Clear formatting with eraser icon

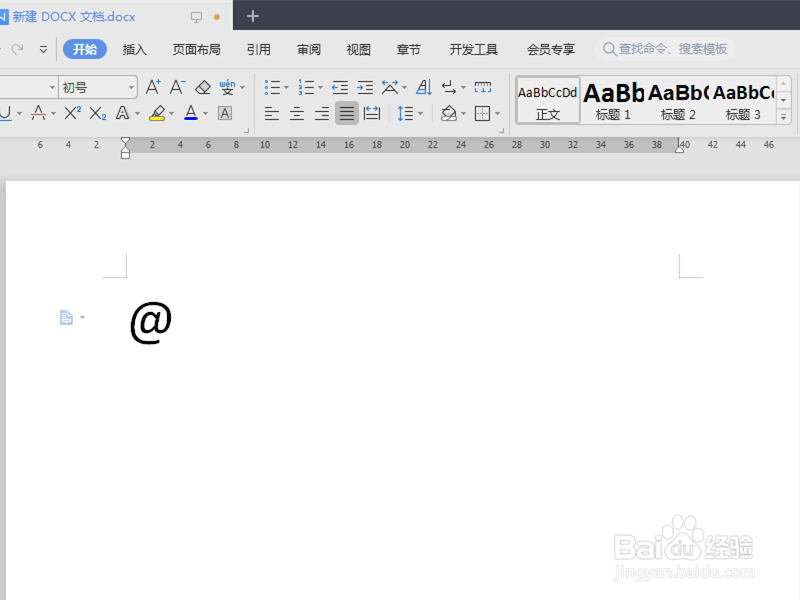tap(203, 87)
